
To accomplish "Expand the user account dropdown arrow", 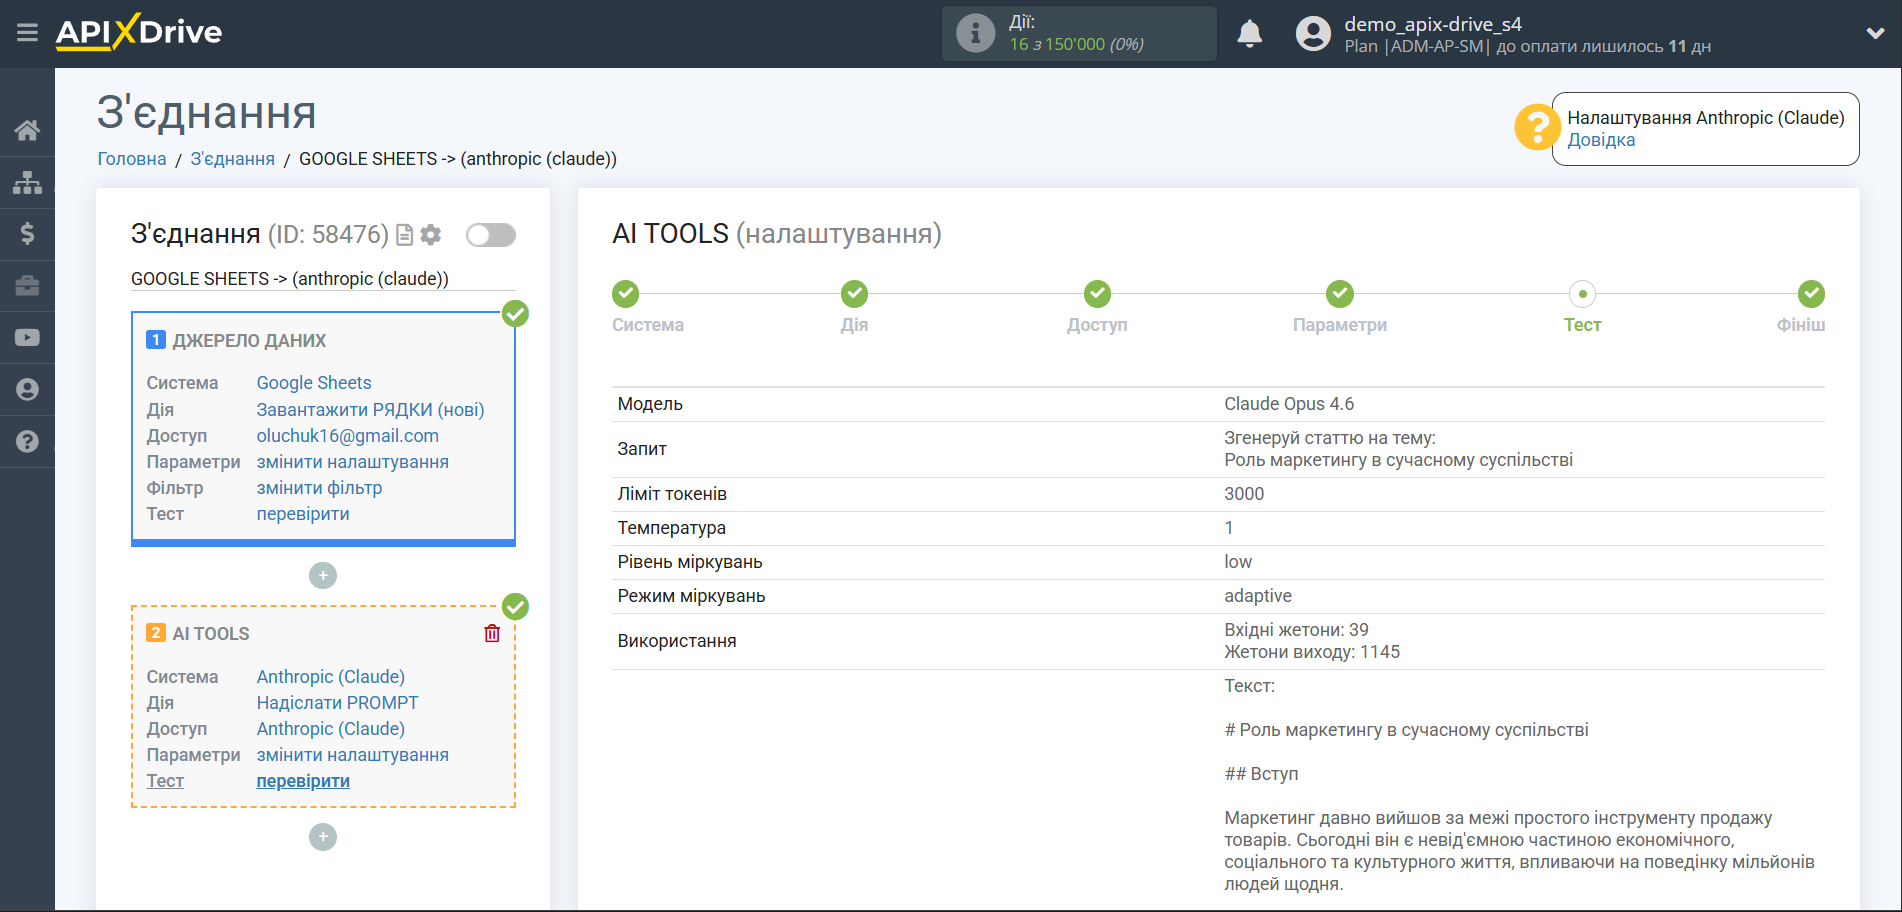I will (x=1875, y=33).
